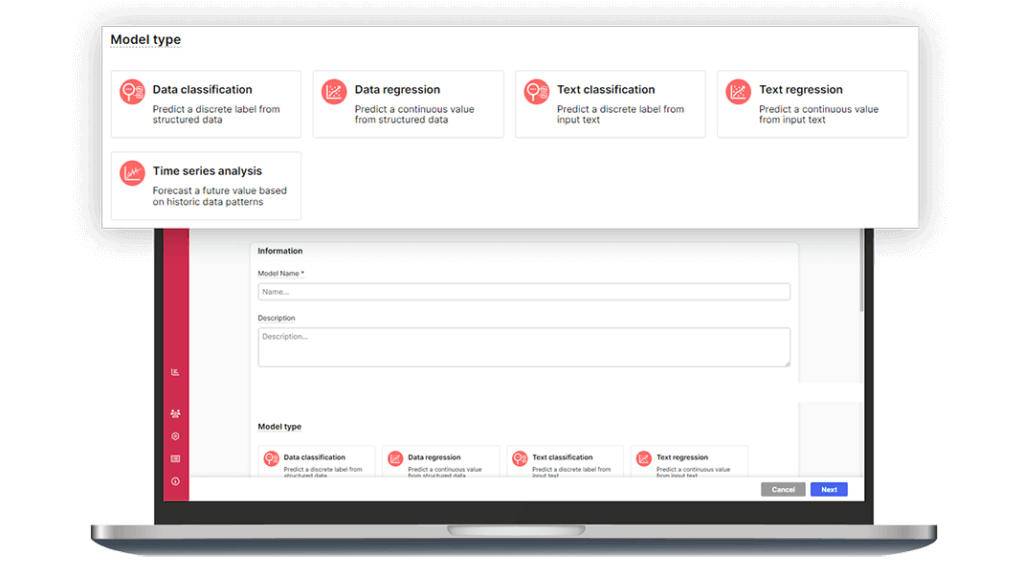The width and height of the screenshot is (1024, 577).
Task: Pick Time series analysis as model type
Action: point(205,185)
